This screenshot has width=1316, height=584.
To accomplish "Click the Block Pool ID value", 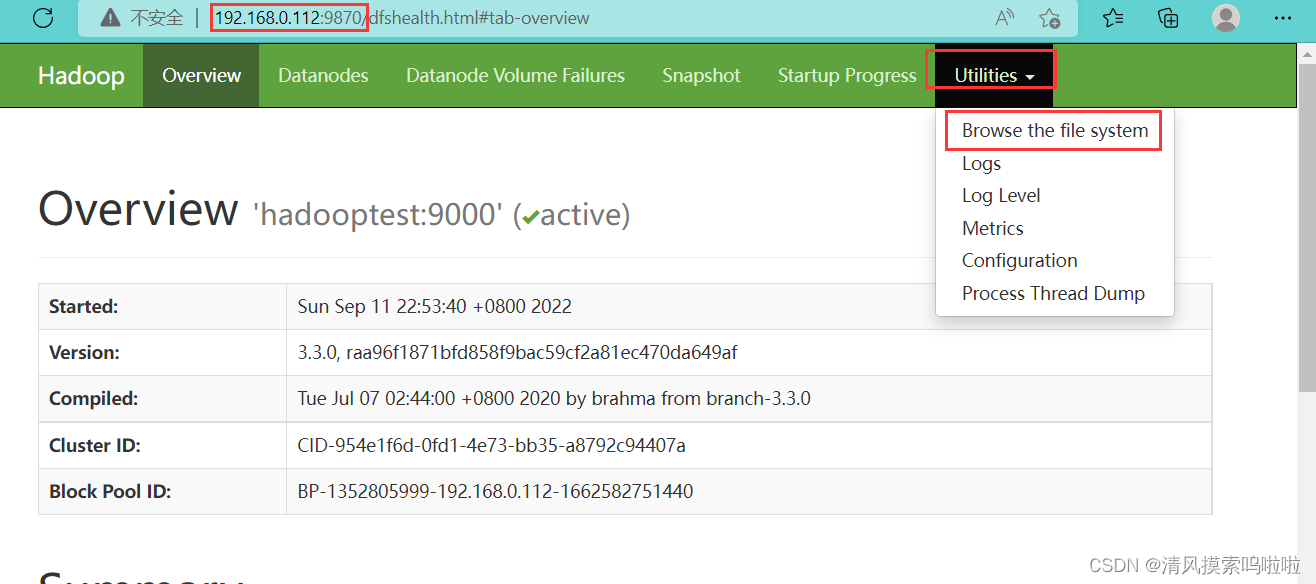I will click(495, 491).
